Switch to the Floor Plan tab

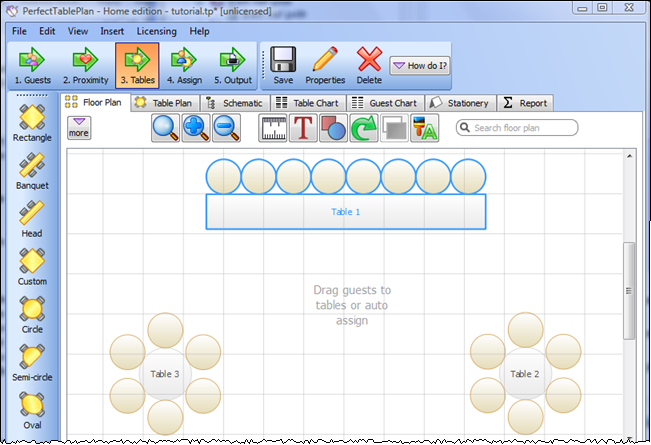(x=95, y=102)
